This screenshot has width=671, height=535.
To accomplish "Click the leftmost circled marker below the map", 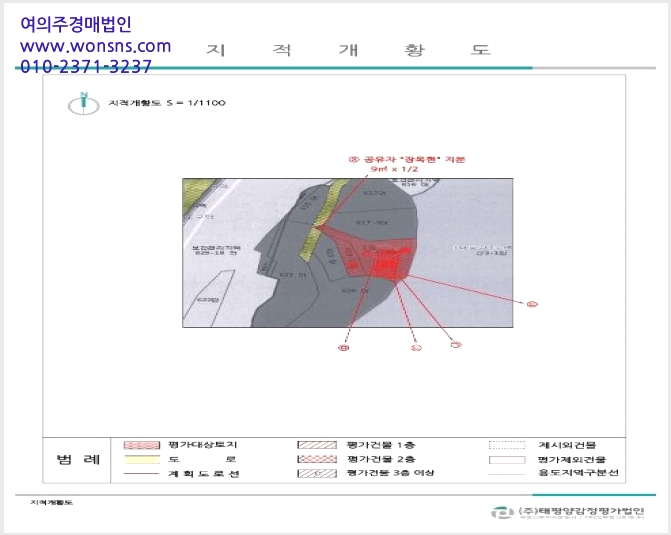I will click(x=344, y=348).
